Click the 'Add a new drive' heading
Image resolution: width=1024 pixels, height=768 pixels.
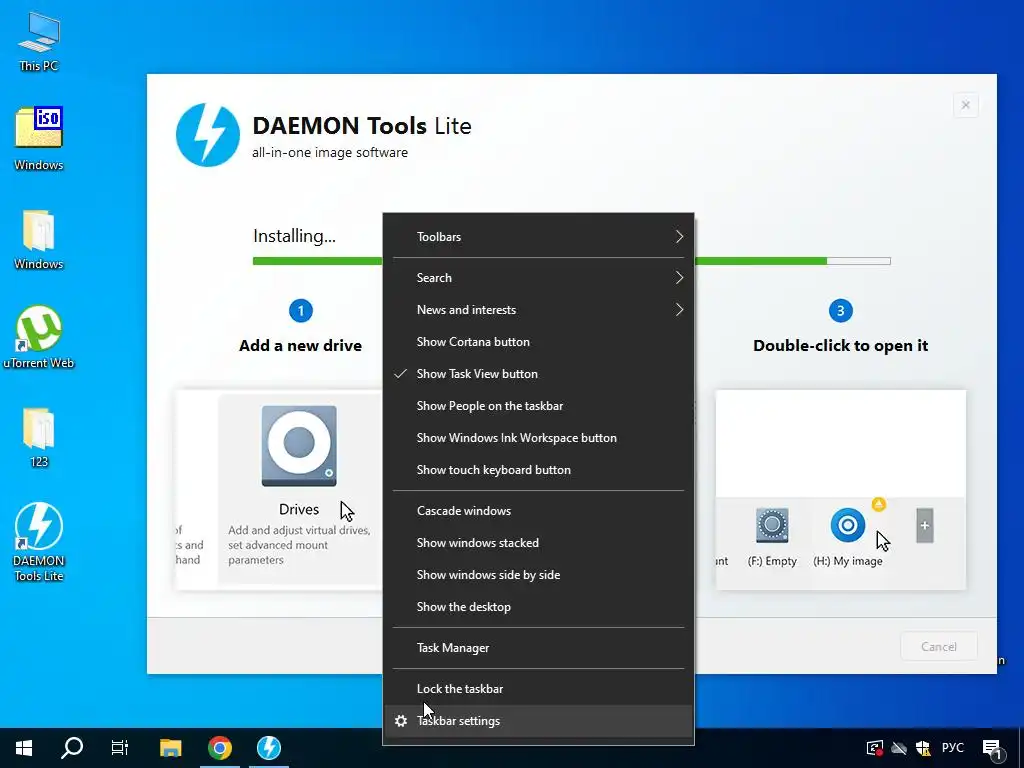tap(300, 345)
